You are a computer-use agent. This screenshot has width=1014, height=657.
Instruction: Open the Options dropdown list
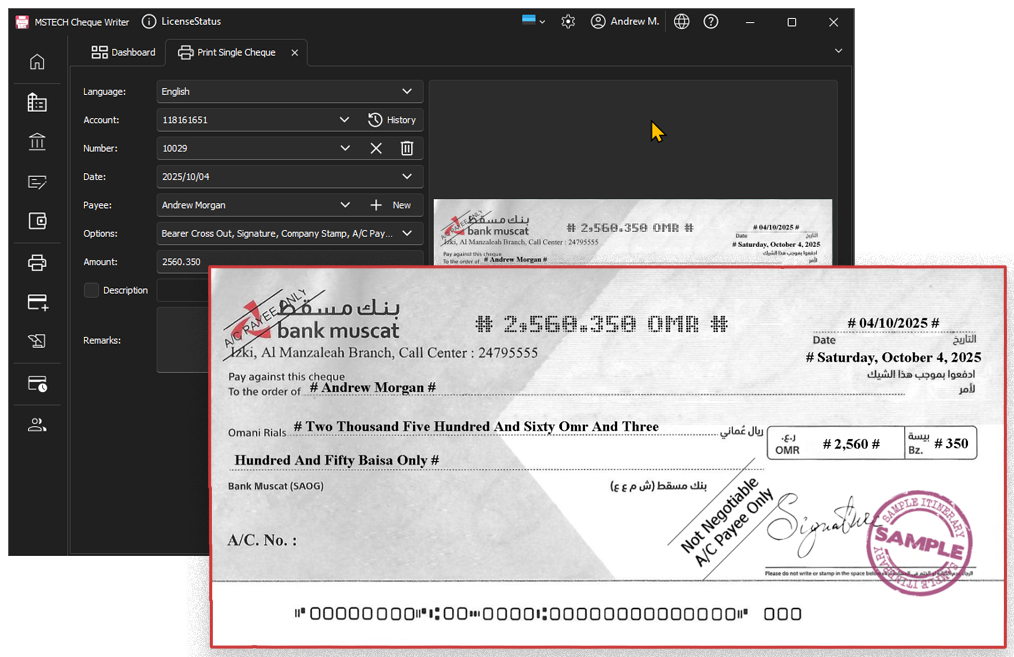(x=406, y=233)
